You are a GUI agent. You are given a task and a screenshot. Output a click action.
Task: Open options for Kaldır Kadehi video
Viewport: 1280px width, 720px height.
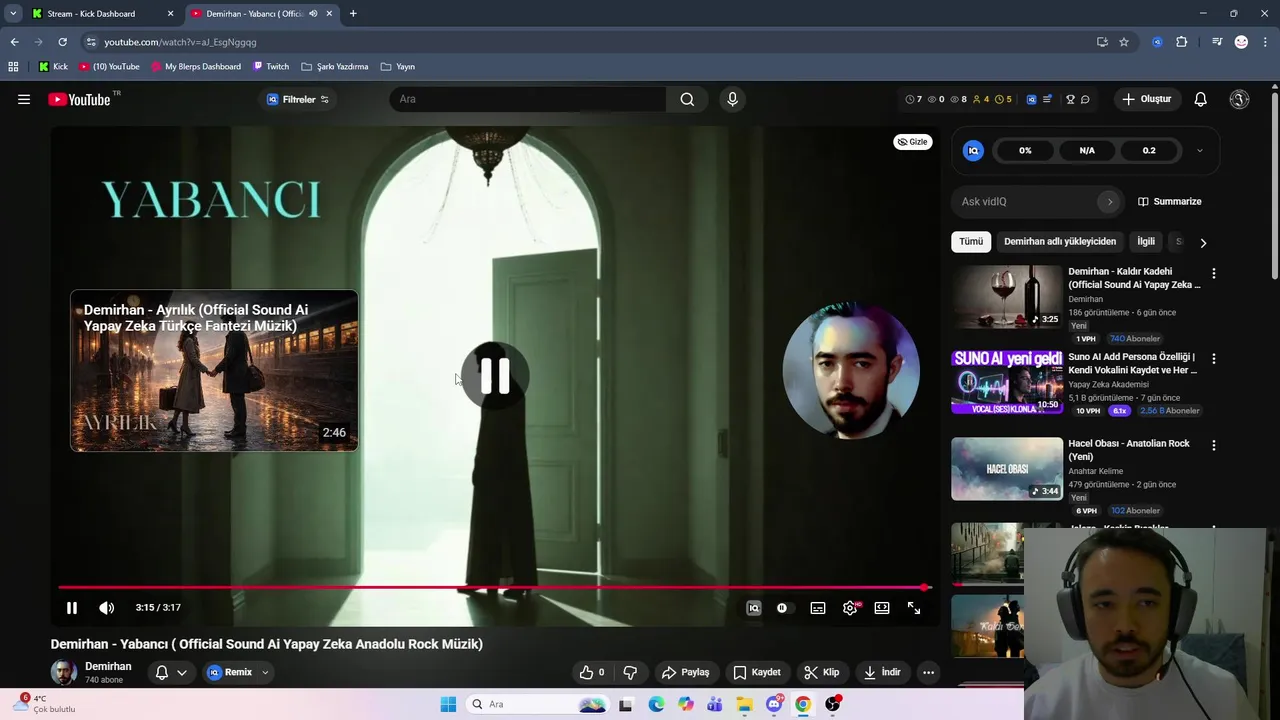1214,273
